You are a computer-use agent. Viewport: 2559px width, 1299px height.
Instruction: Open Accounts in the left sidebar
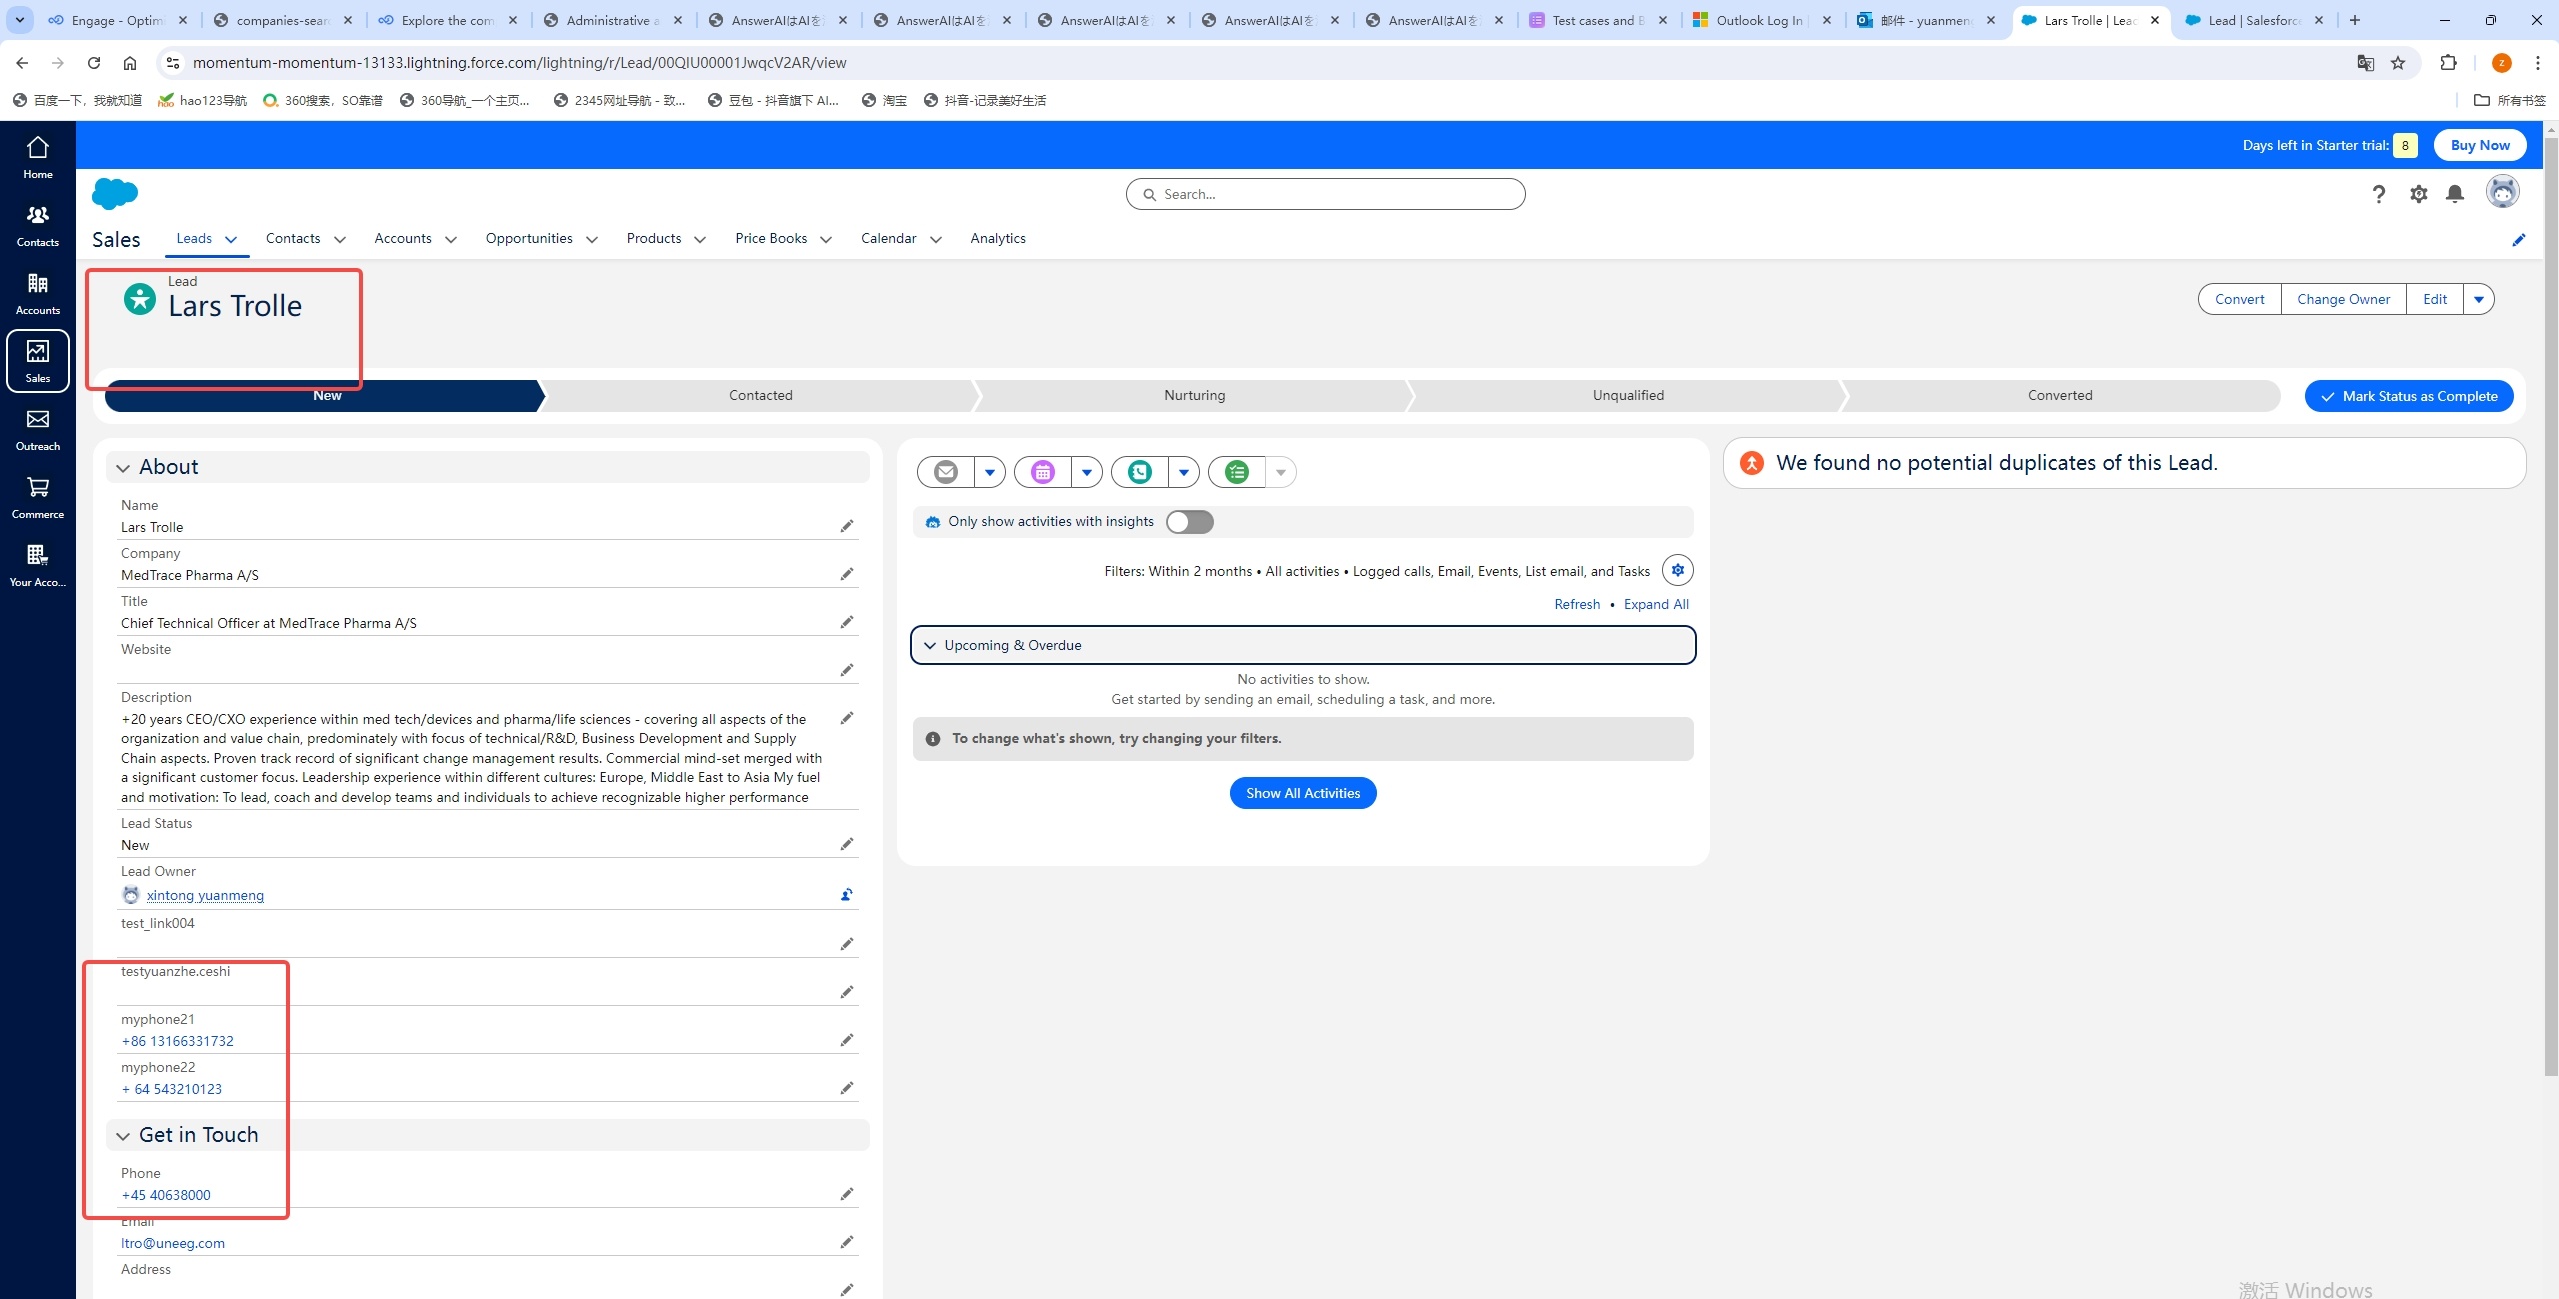[x=38, y=293]
